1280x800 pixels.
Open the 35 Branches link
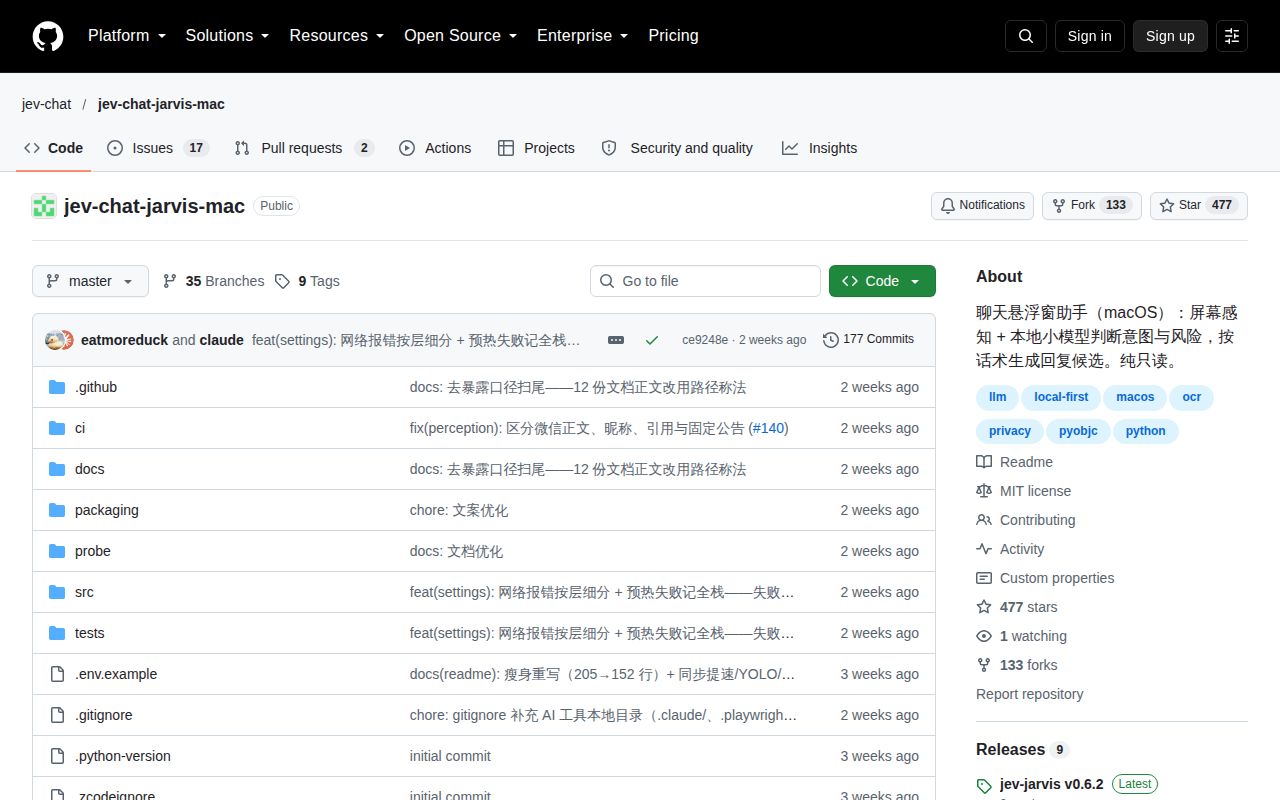[213, 281]
